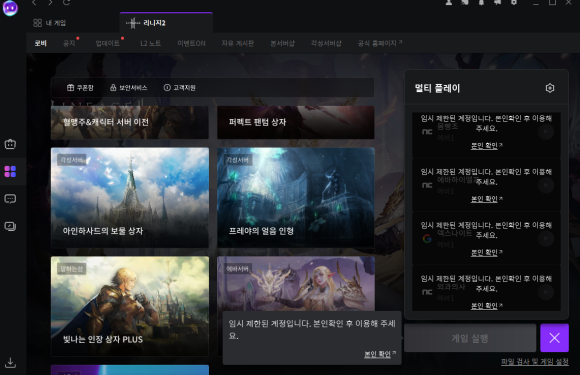580x375 pixels.
Task: Open the chat bubble sidebar icon
Action: 10,199
